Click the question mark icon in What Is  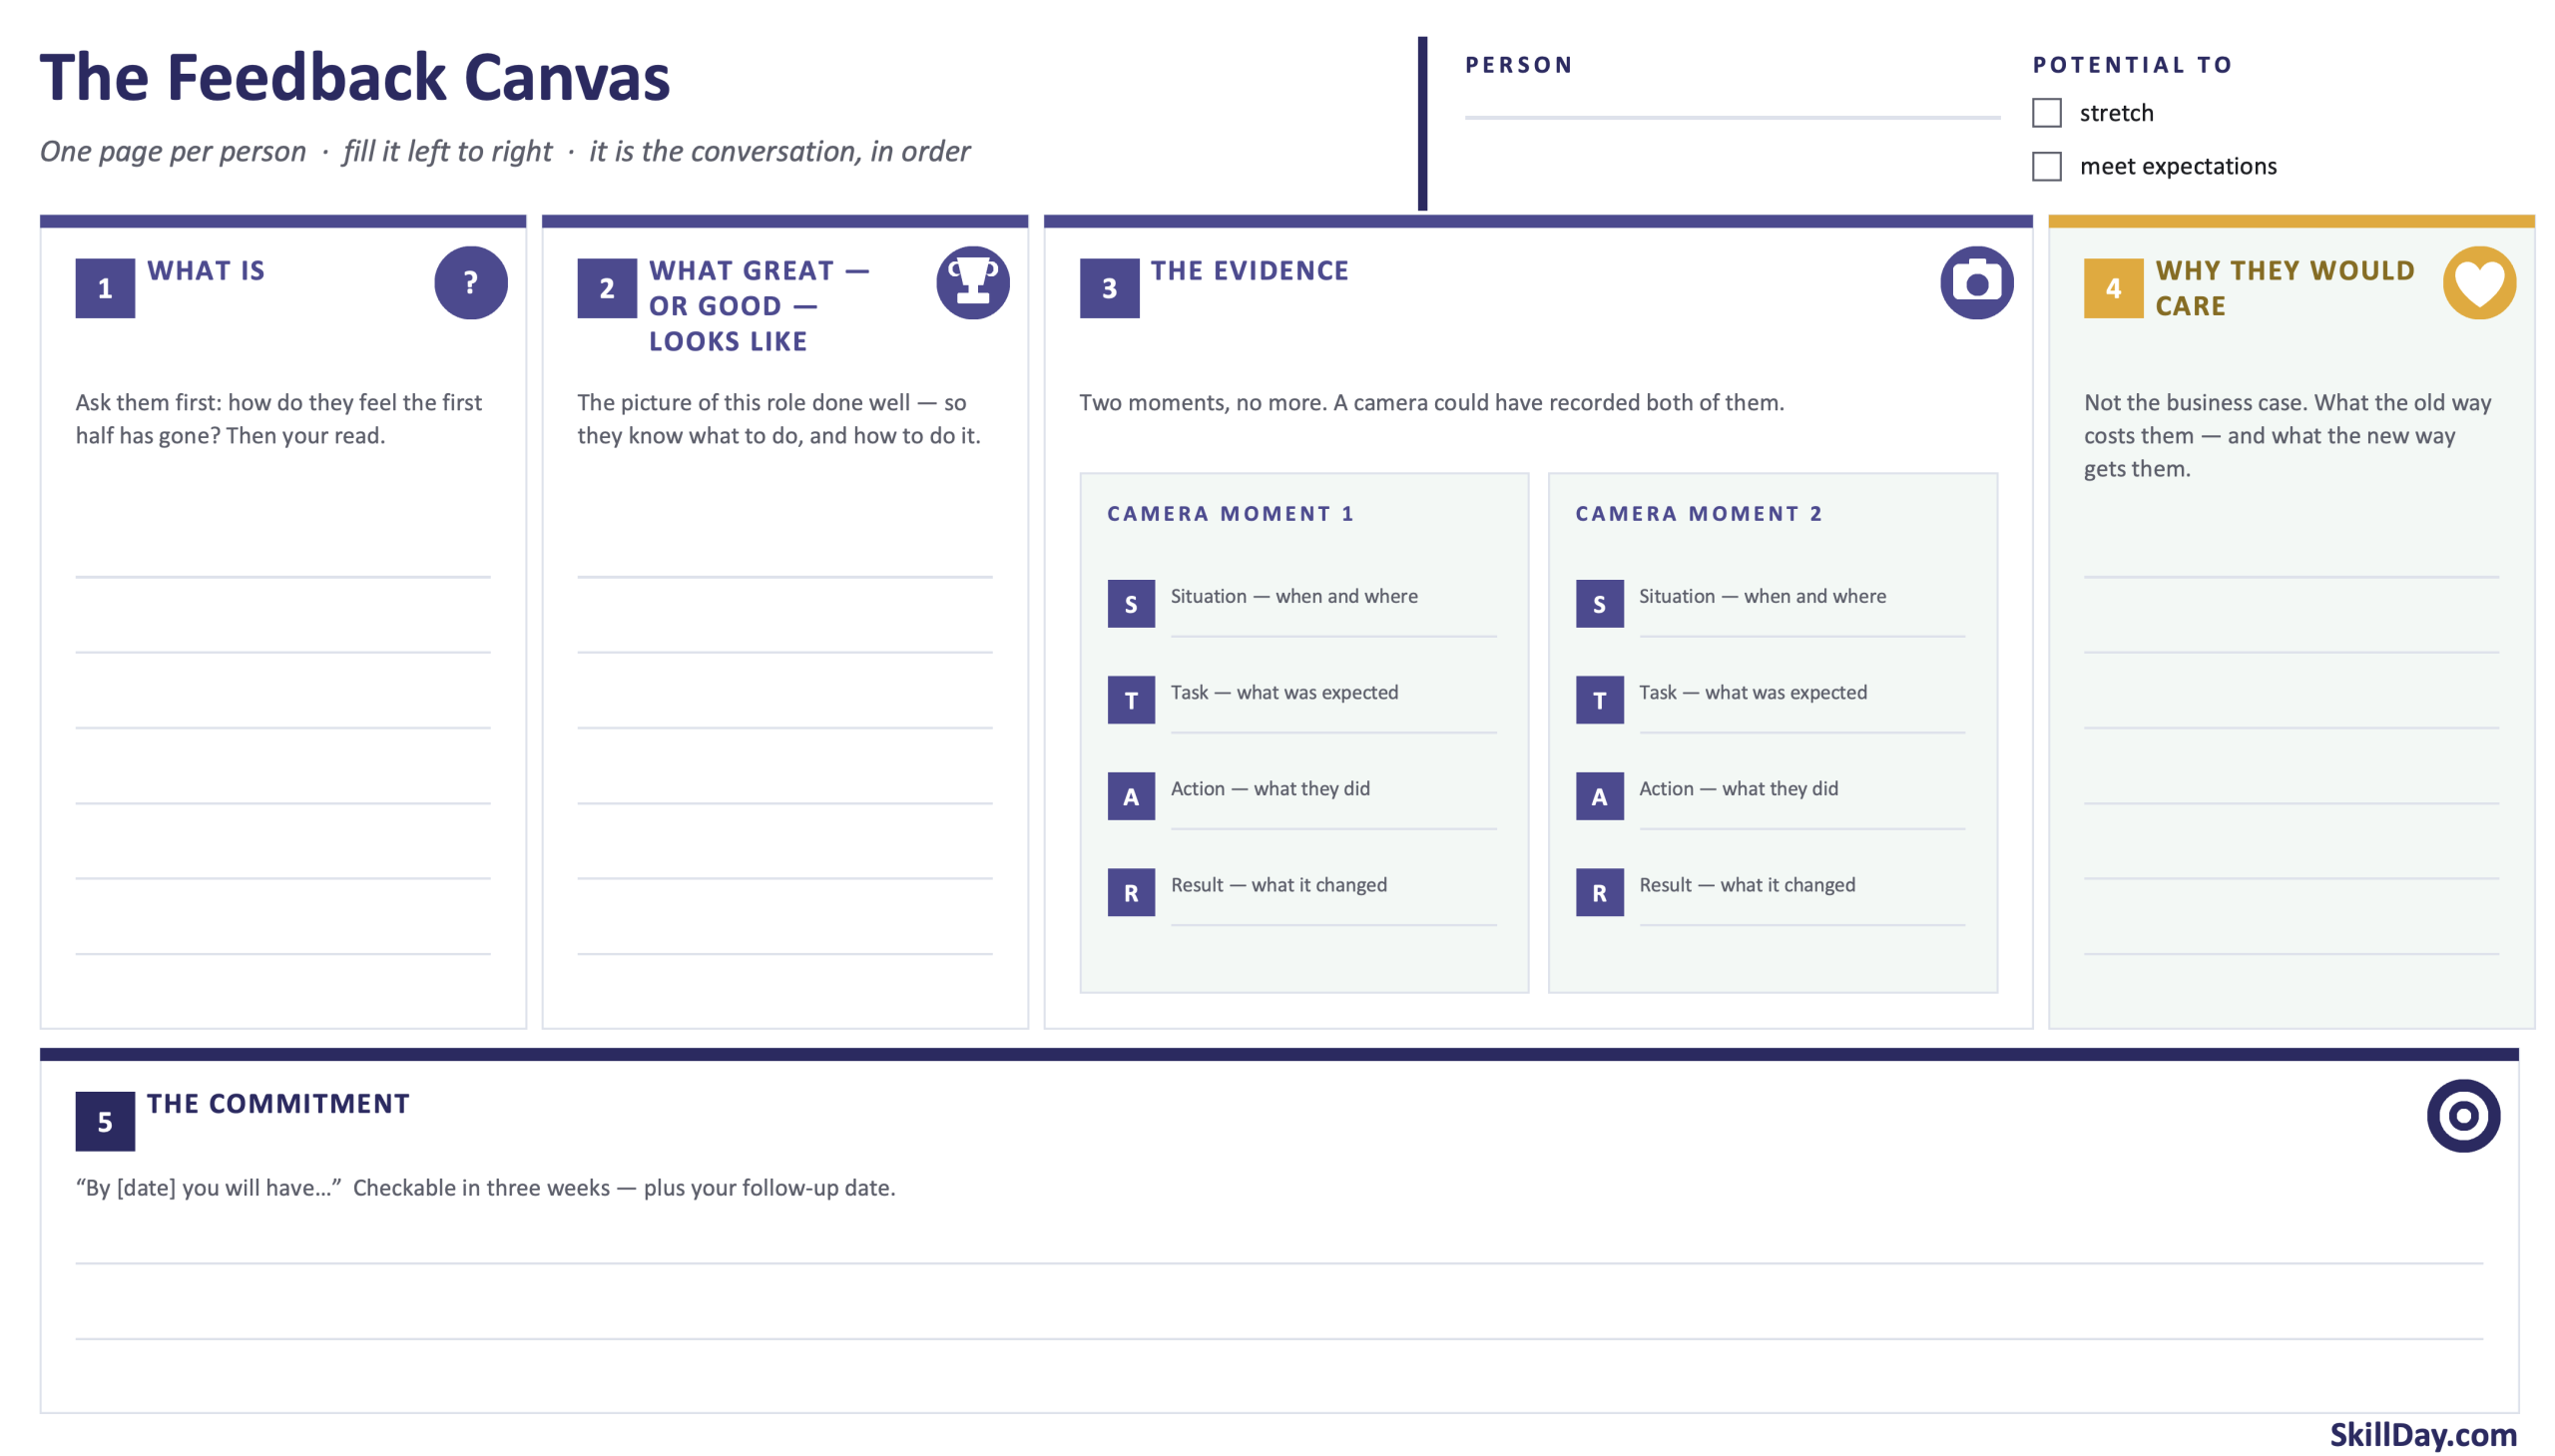coord(470,283)
